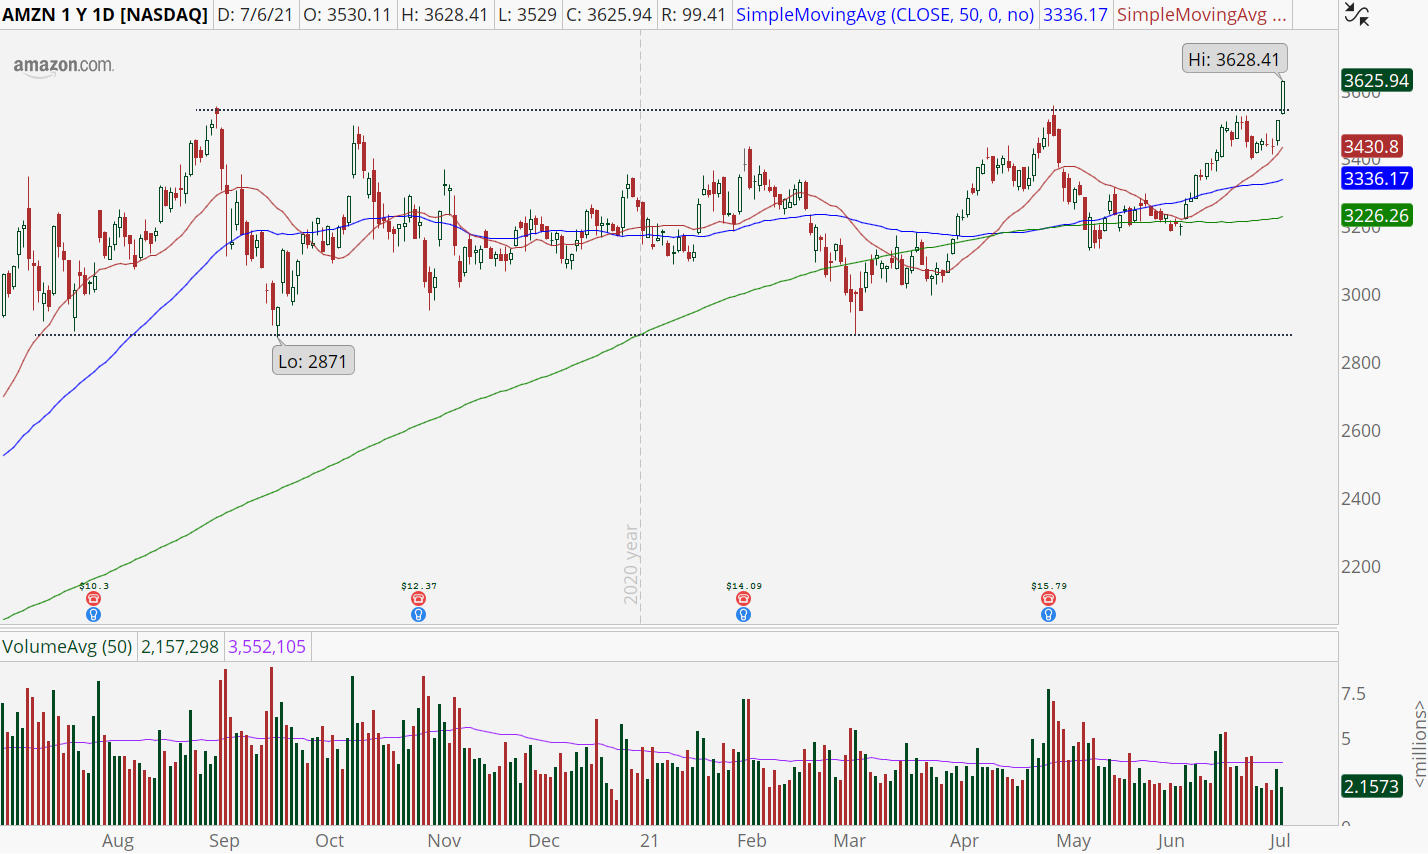Click the VolumeAvg (50) study label

(67, 647)
